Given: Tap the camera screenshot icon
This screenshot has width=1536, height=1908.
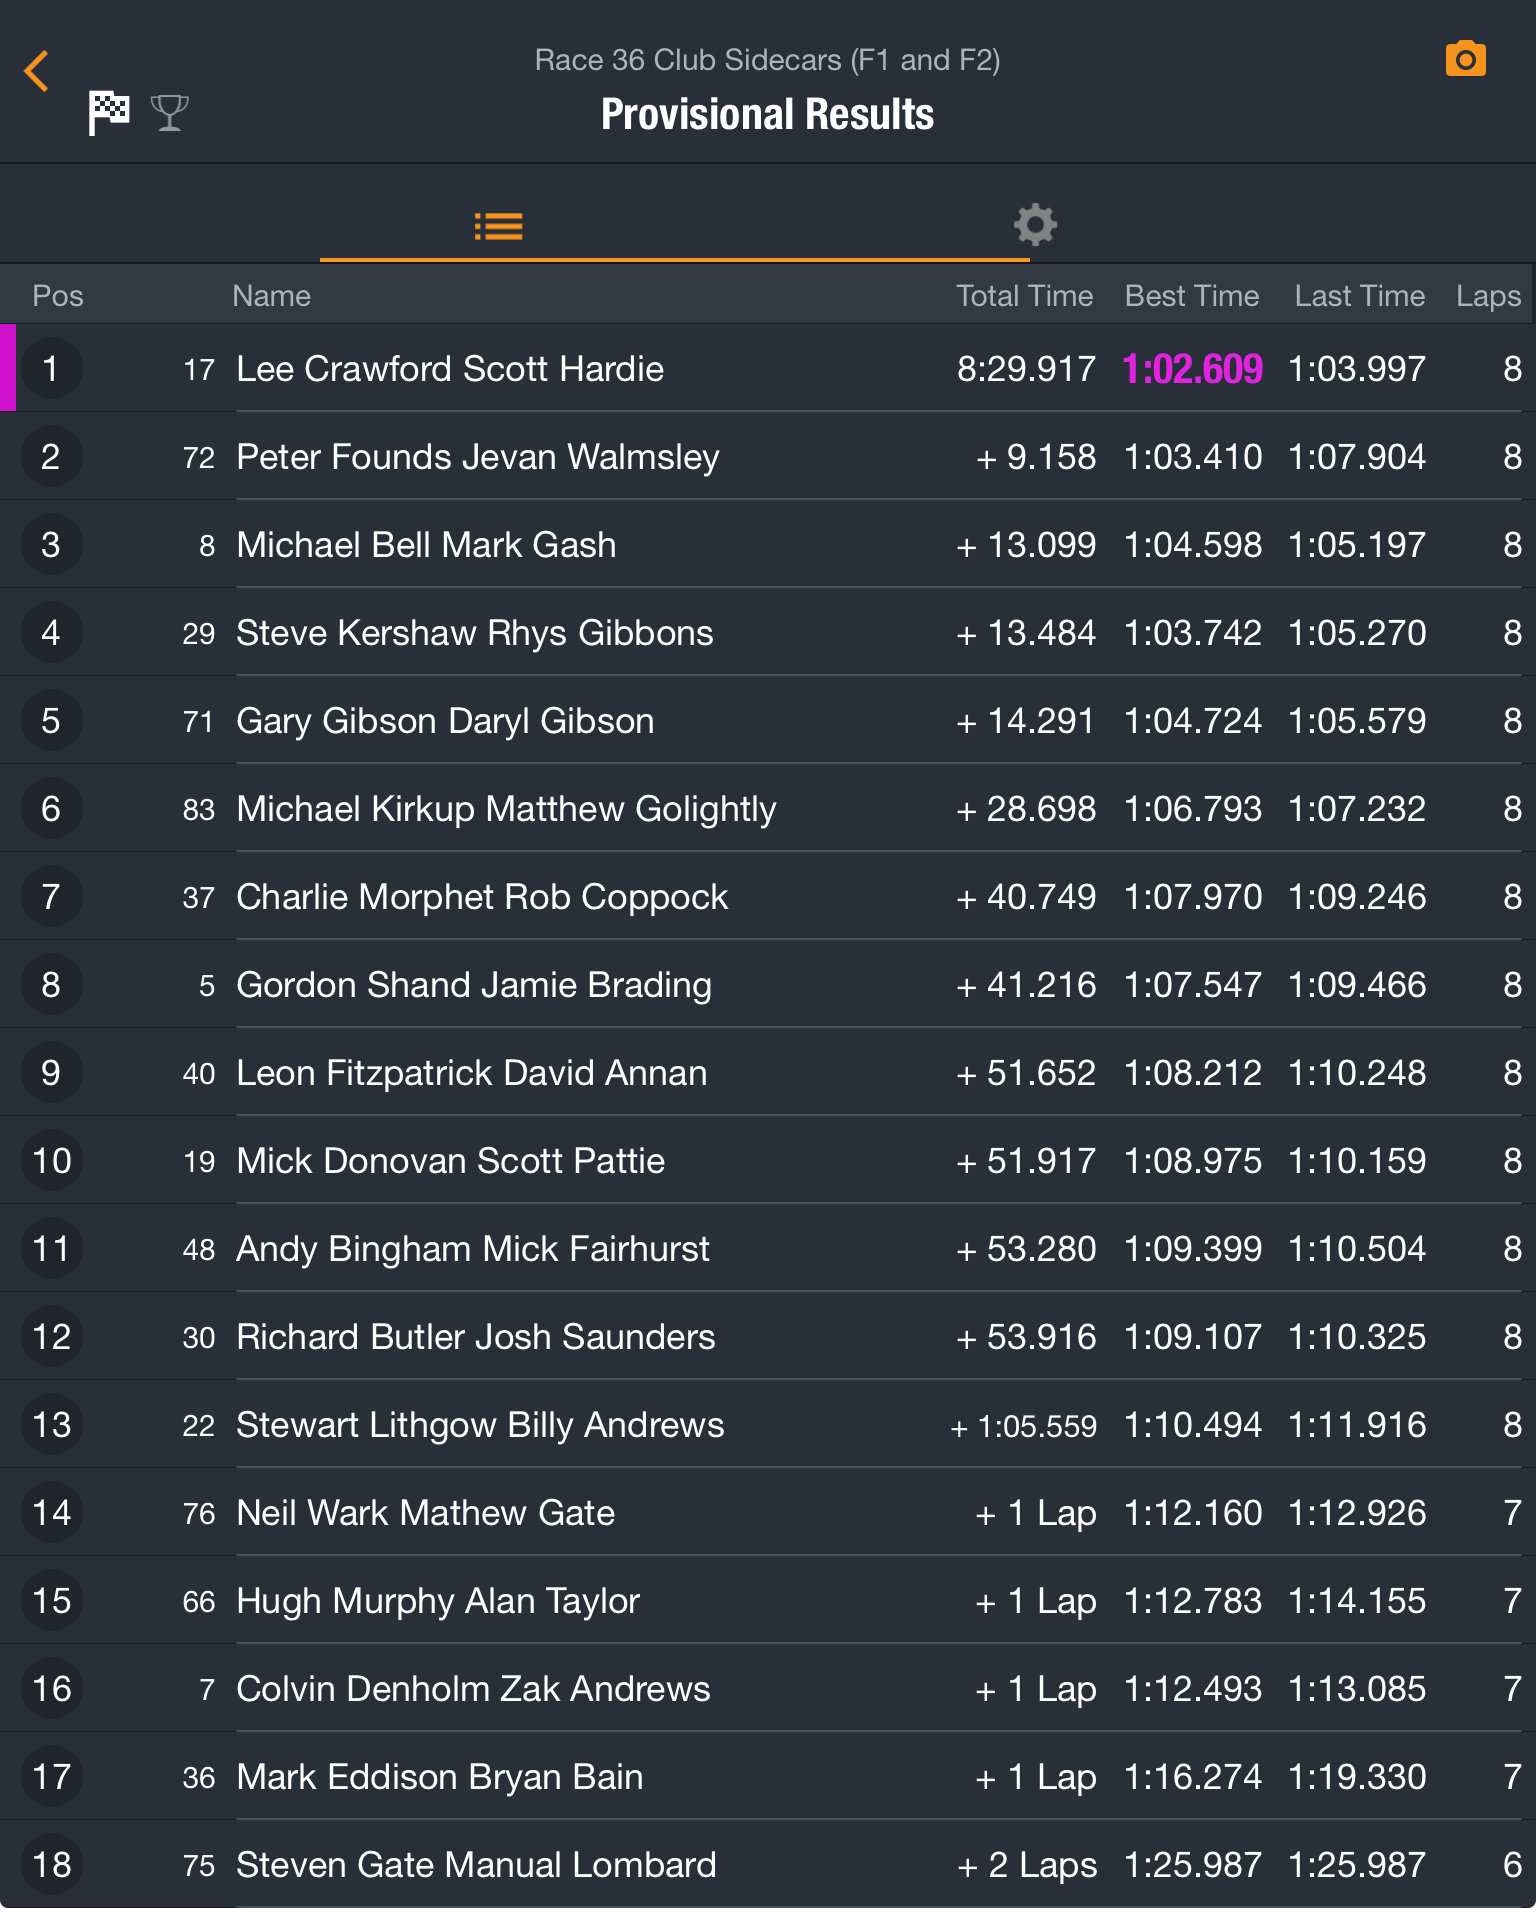Looking at the screenshot, I should click(1465, 59).
